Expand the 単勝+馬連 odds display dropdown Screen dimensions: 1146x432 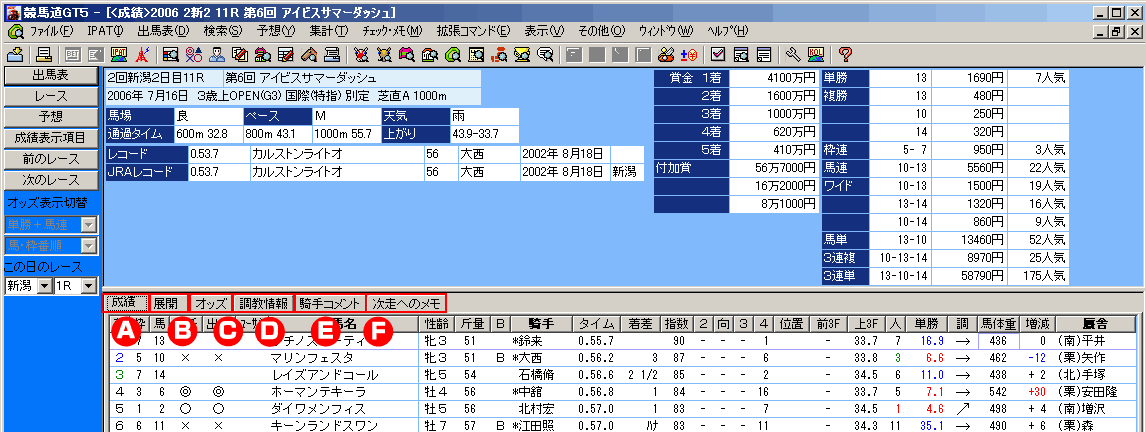click(88, 223)
